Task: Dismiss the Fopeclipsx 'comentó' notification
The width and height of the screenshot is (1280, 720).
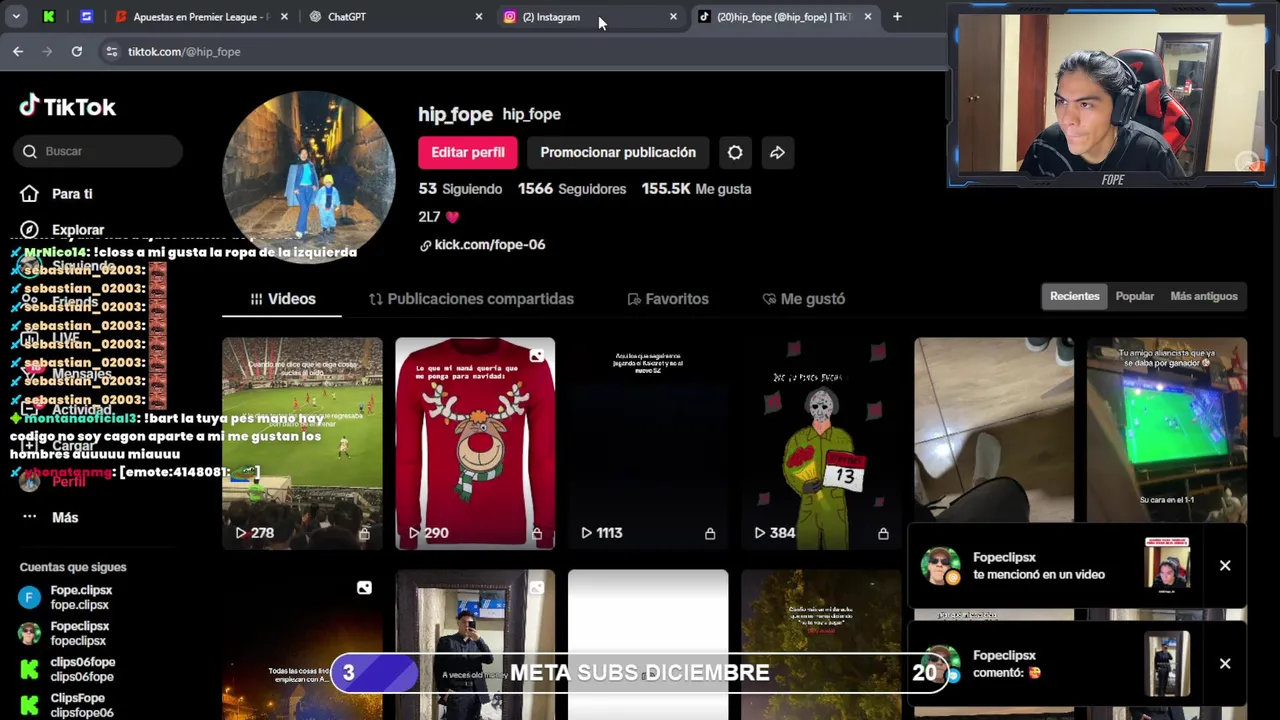Action: (x=1225, y=664)
